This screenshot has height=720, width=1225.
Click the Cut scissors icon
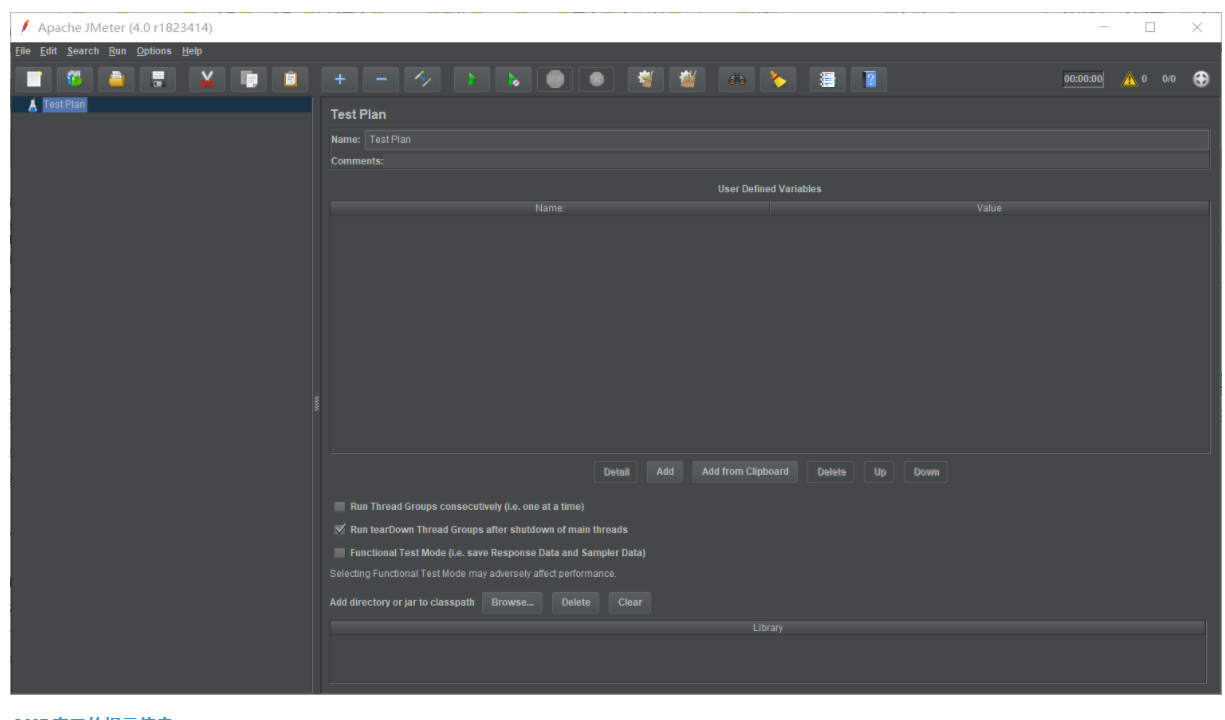tap(207, 79)
